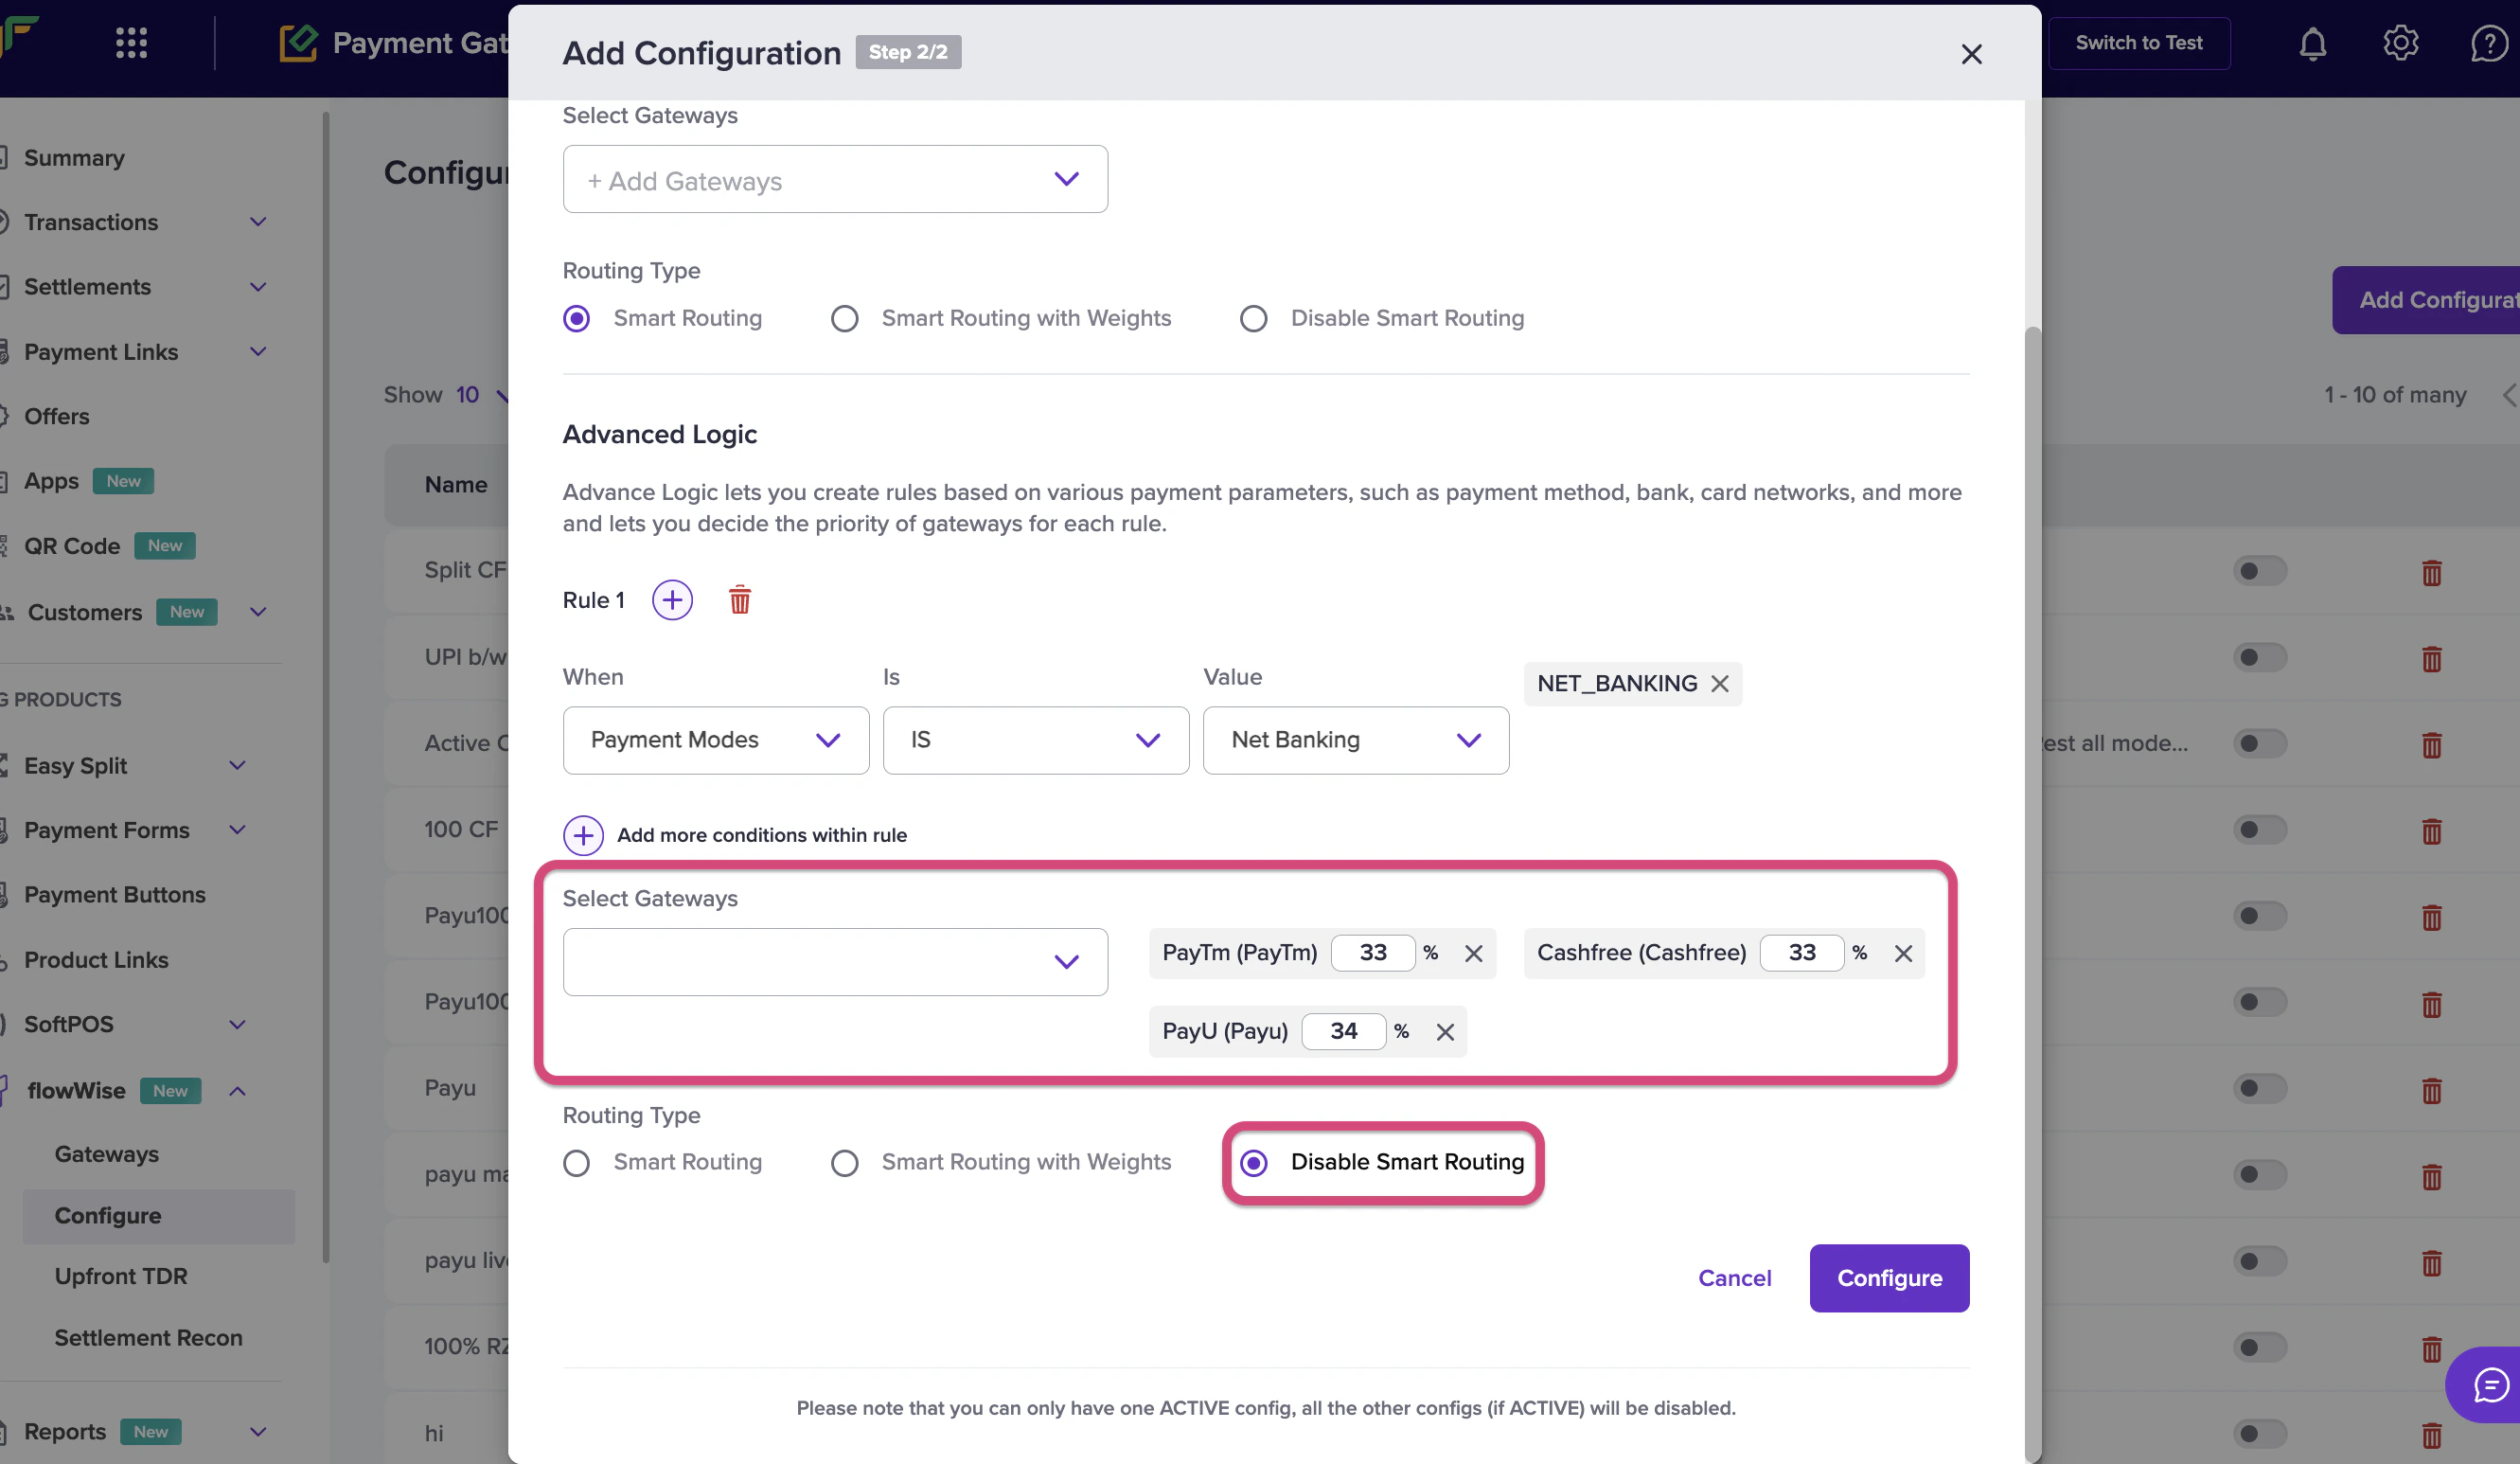This screenshot has height=1464, width=2520.
Task: Go to Settlement Recon in sidebar
Action: [148, 1338]
